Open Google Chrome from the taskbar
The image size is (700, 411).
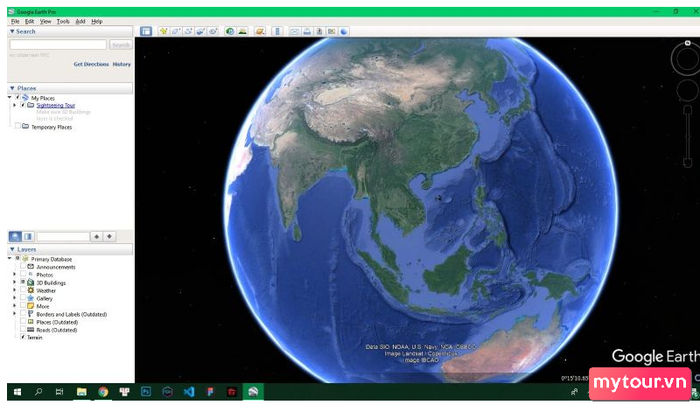point(103,392)
